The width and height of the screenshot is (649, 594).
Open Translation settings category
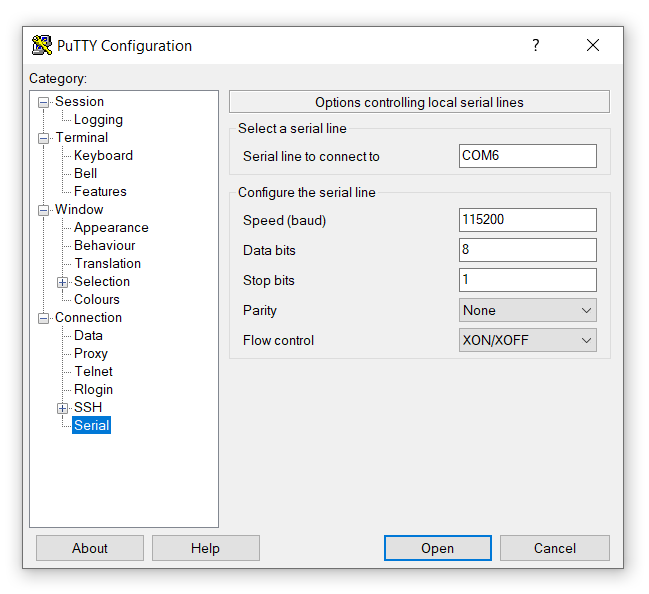108,264
